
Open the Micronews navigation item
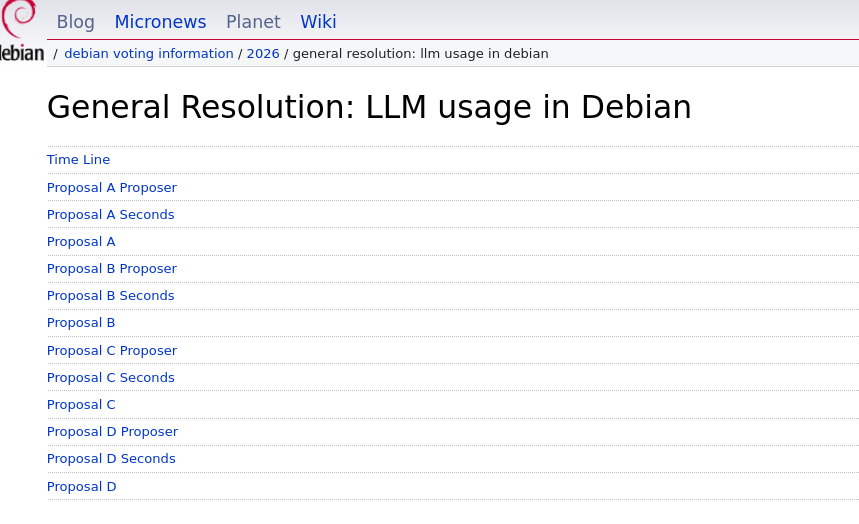click(x=160, y=22)
